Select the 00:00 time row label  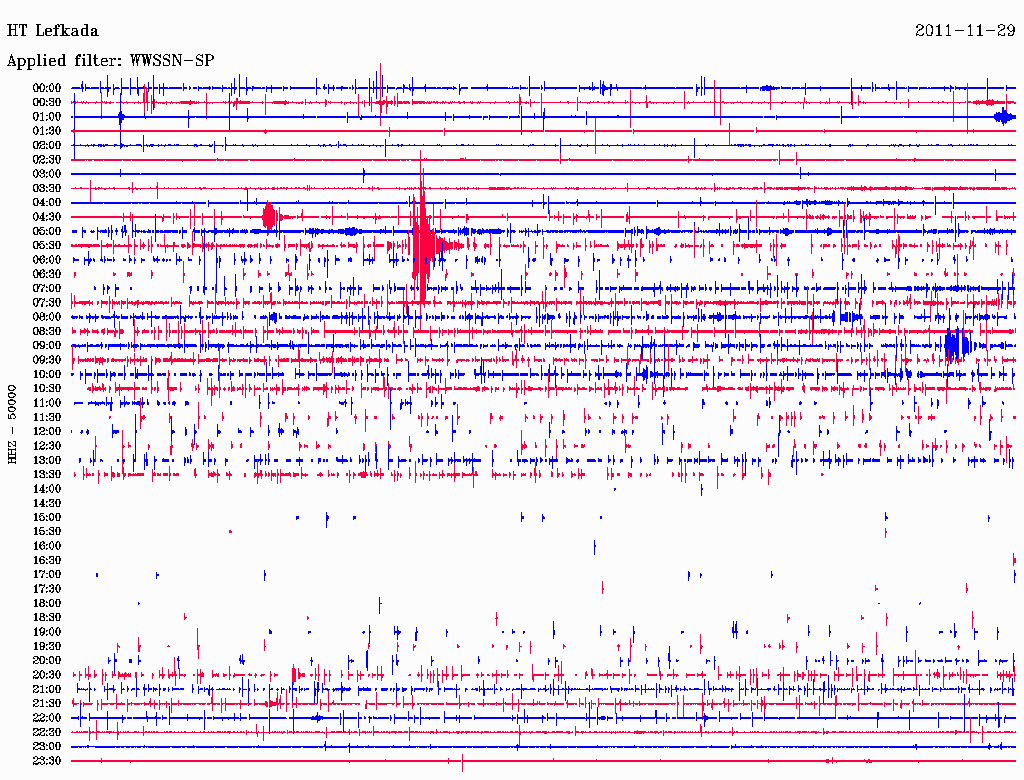[47, 88]
